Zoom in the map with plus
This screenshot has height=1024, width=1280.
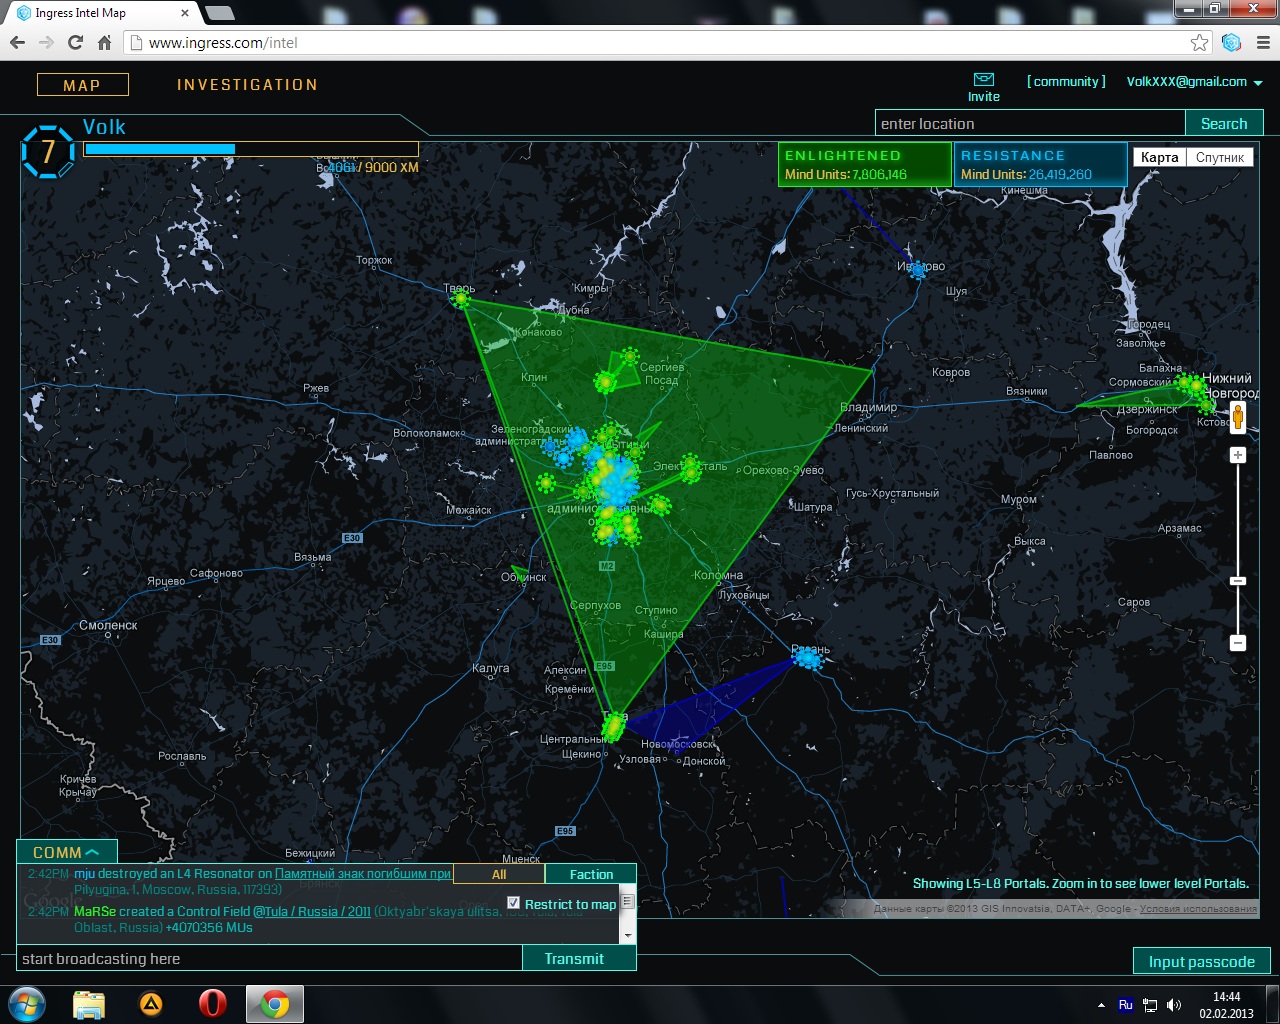pos(1238,455)
